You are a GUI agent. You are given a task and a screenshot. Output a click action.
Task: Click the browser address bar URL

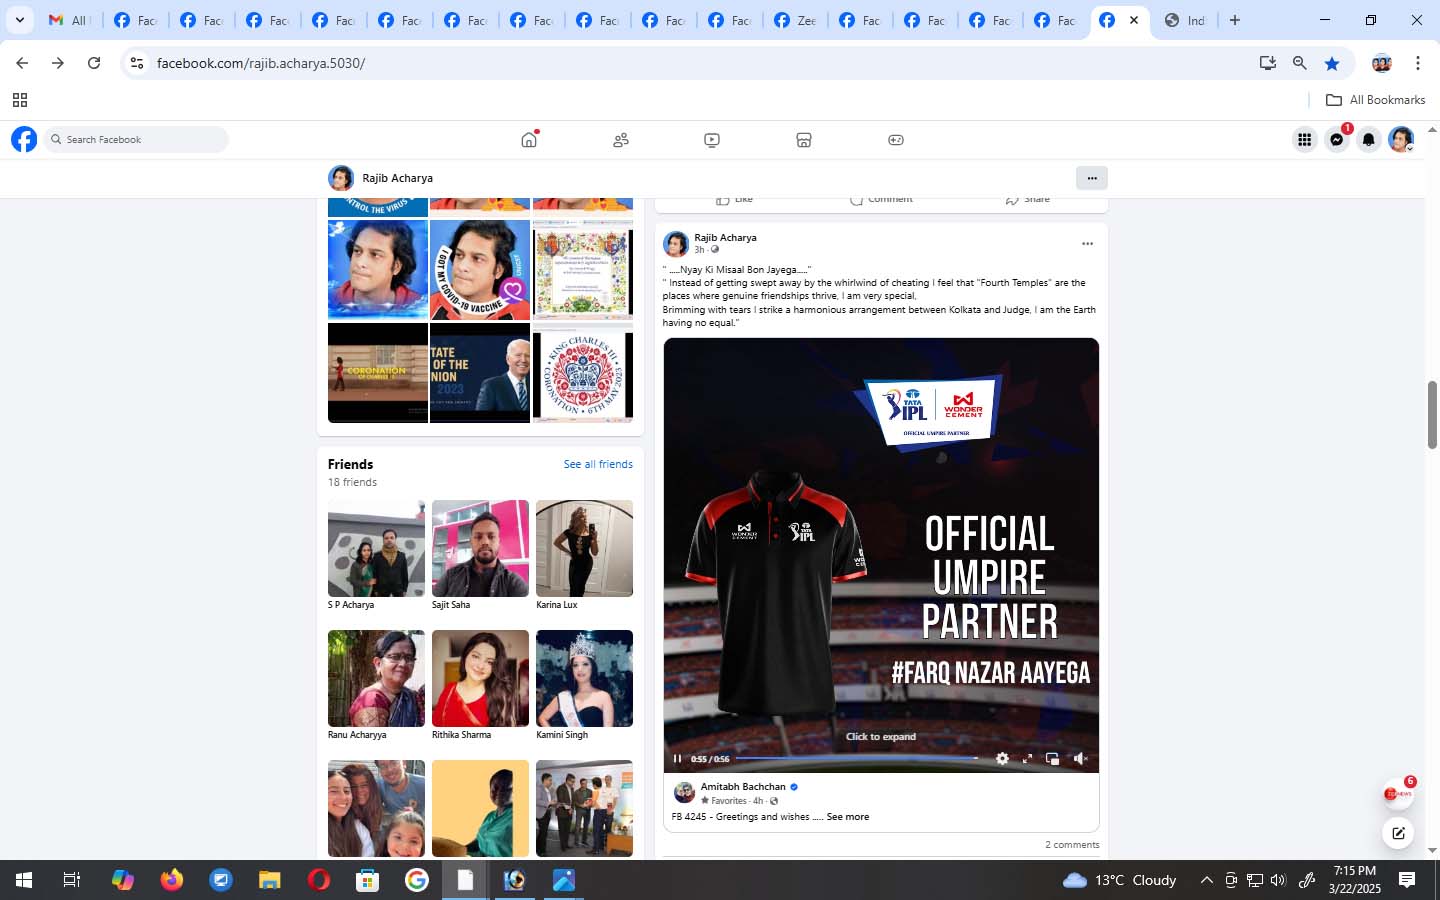pyautogui.click(x=261, y=63)
